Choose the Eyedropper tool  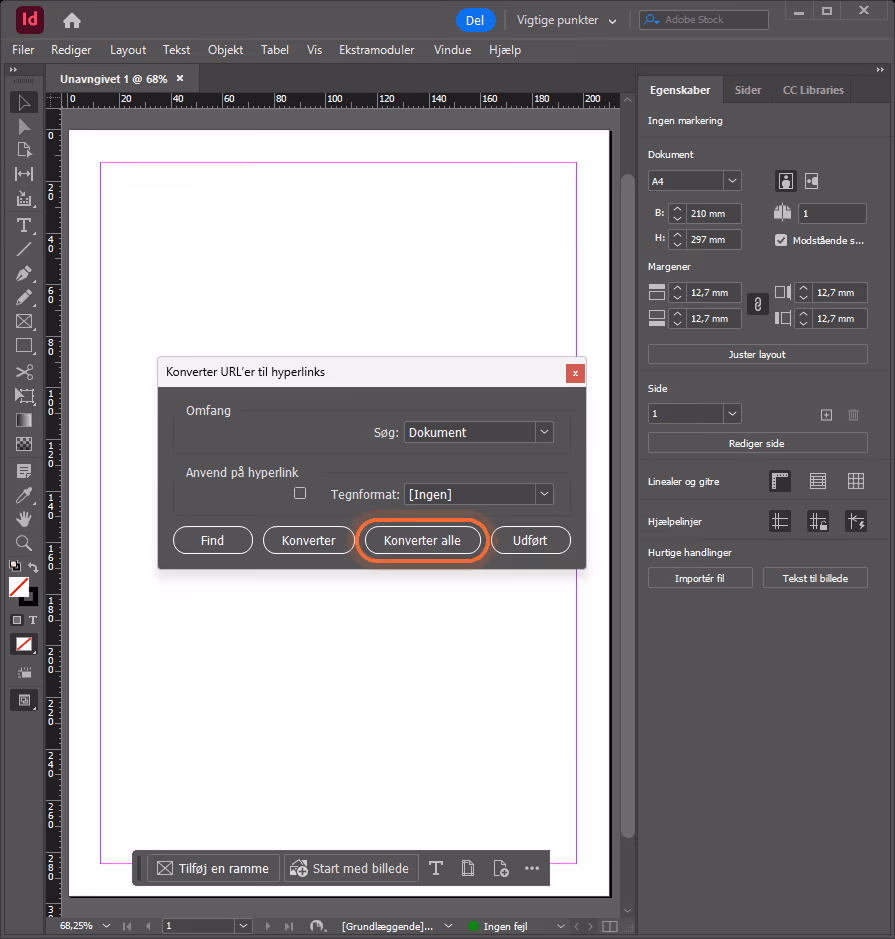click(x=24, y=495)
